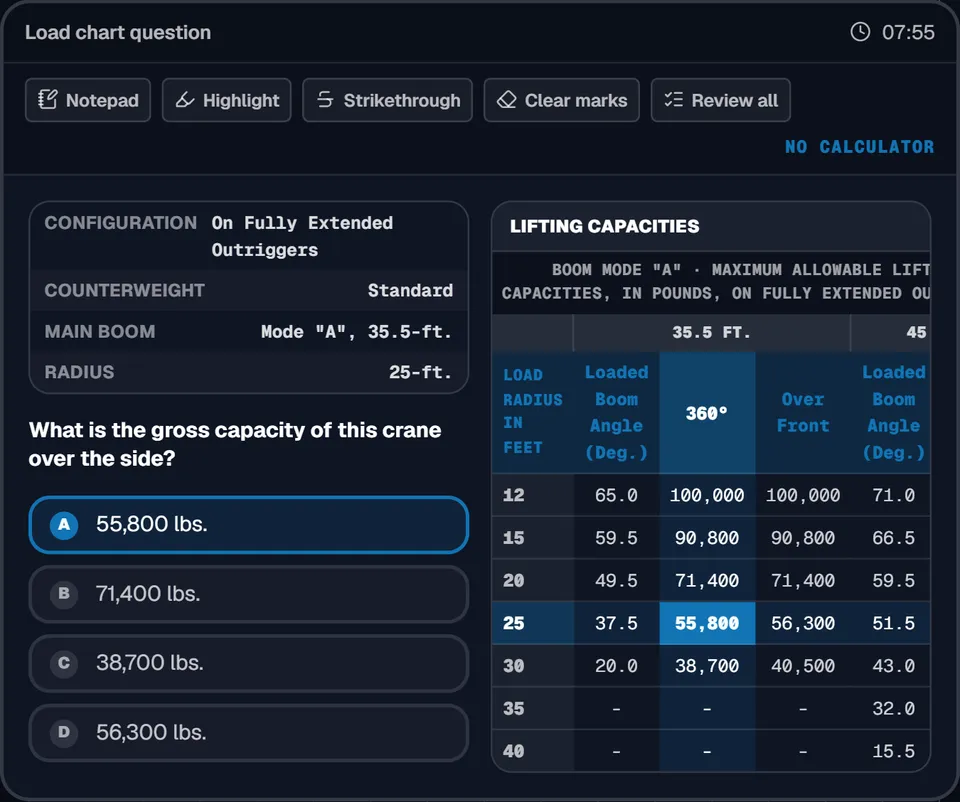Screen dimensions: 960x802
Task: Click the 56,300 Over Front cell
Action: click(x=803, y=623)
